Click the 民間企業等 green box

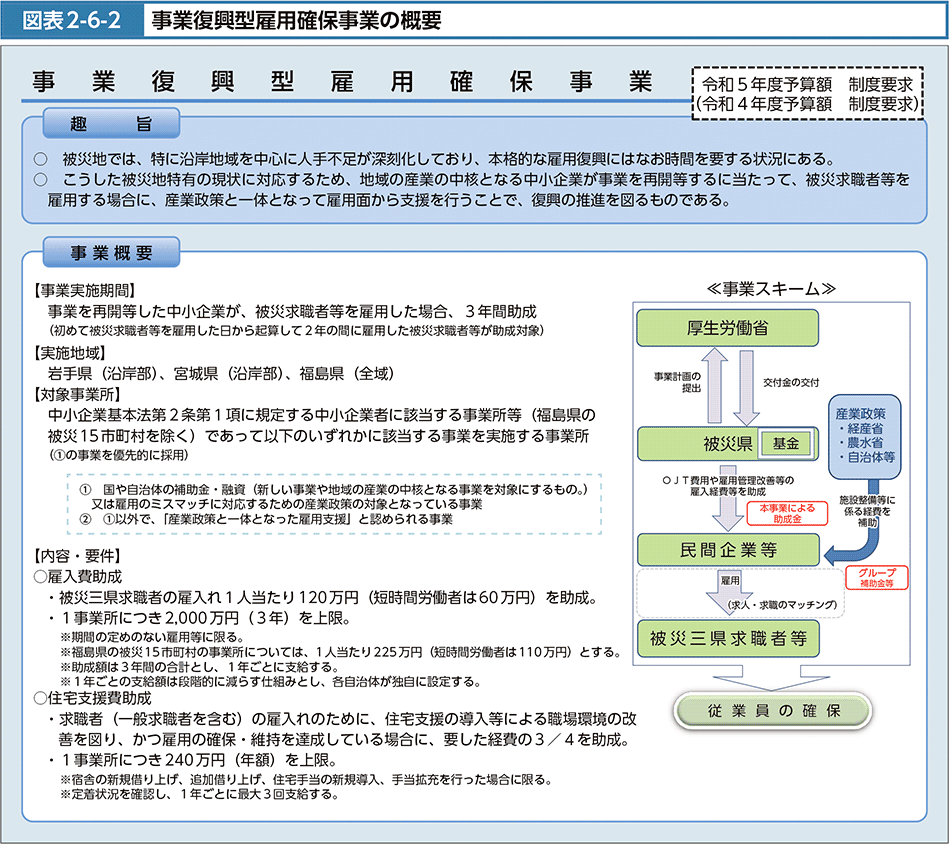tap(728, 549)
